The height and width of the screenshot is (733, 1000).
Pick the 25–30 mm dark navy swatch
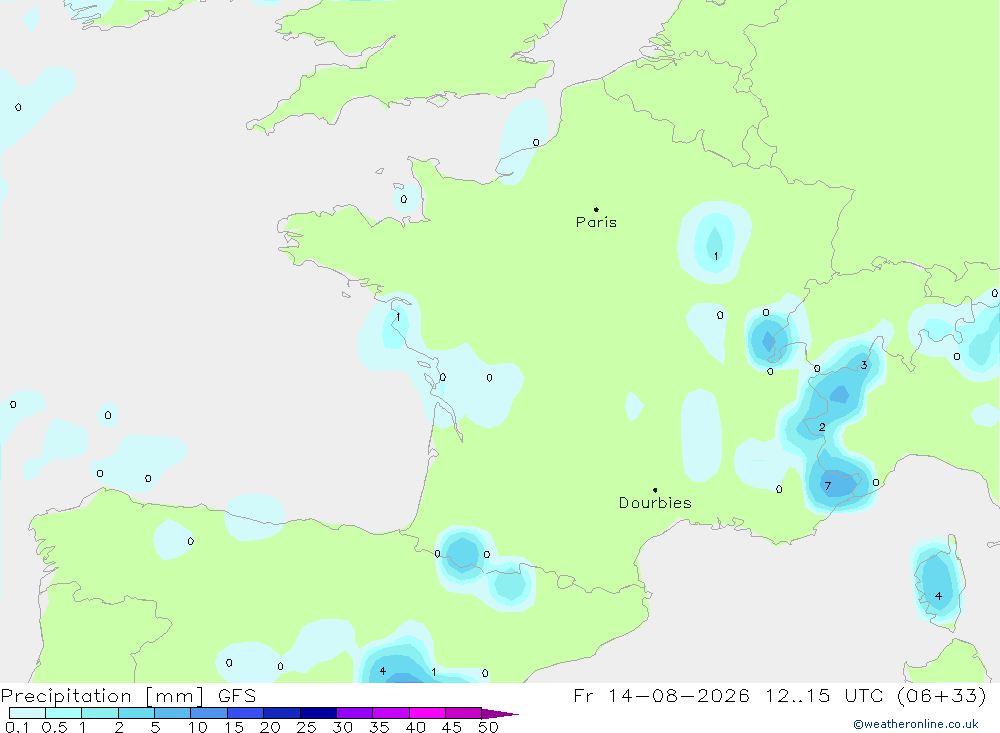pyautogui.click(x=318, y=713)
